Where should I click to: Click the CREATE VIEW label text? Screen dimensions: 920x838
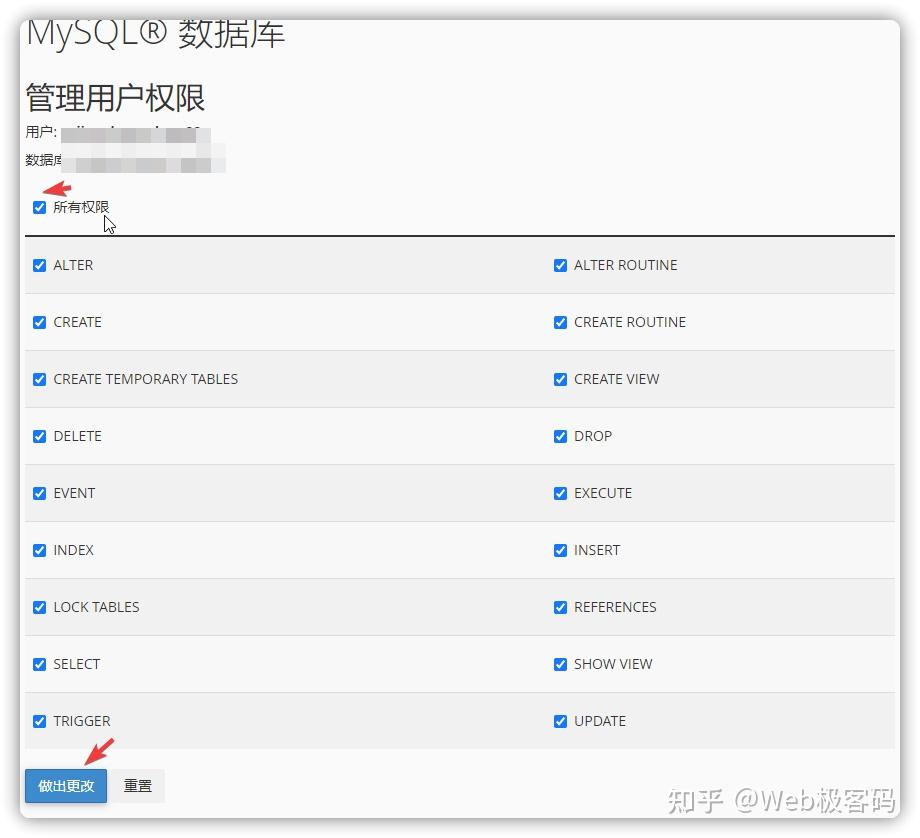(617, 379)
